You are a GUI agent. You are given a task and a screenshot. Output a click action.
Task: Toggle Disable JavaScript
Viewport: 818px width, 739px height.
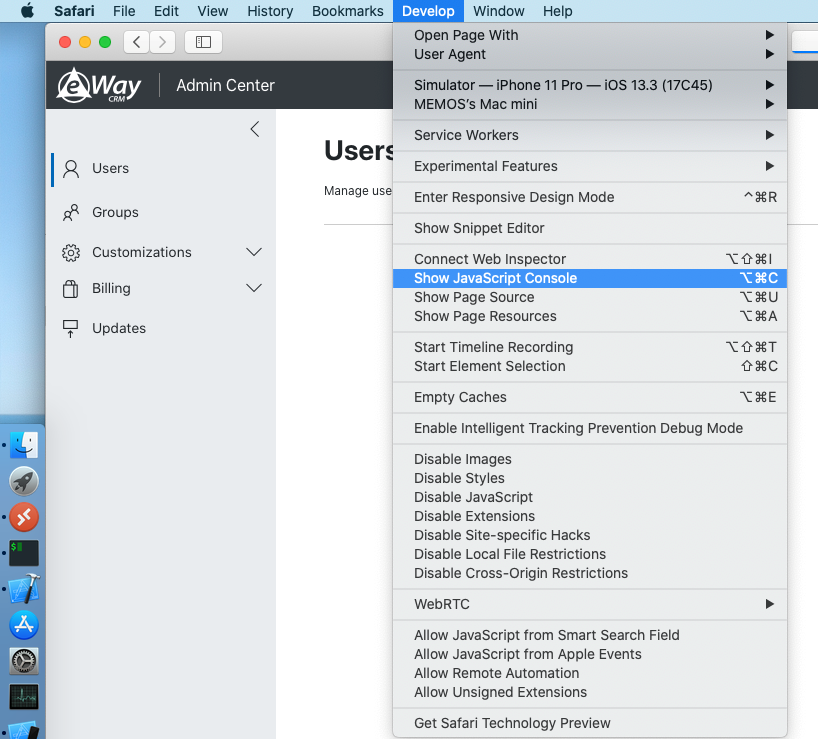click(x=590, y=497)
